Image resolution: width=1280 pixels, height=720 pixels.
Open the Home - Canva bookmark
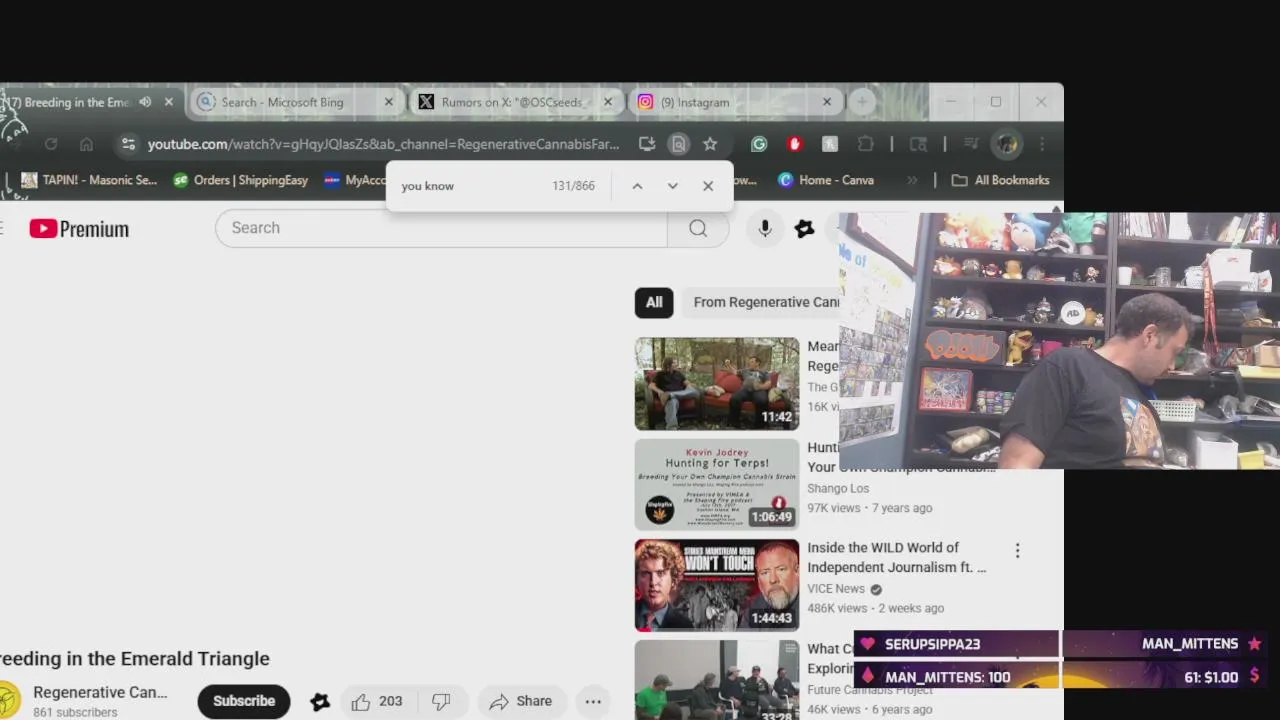(x=825, y=180)
